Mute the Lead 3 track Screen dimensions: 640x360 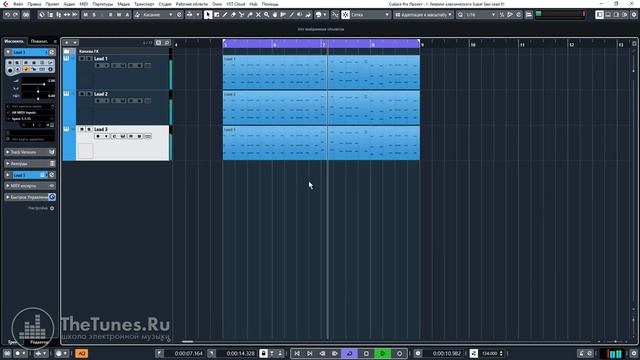tap(82, 129)
